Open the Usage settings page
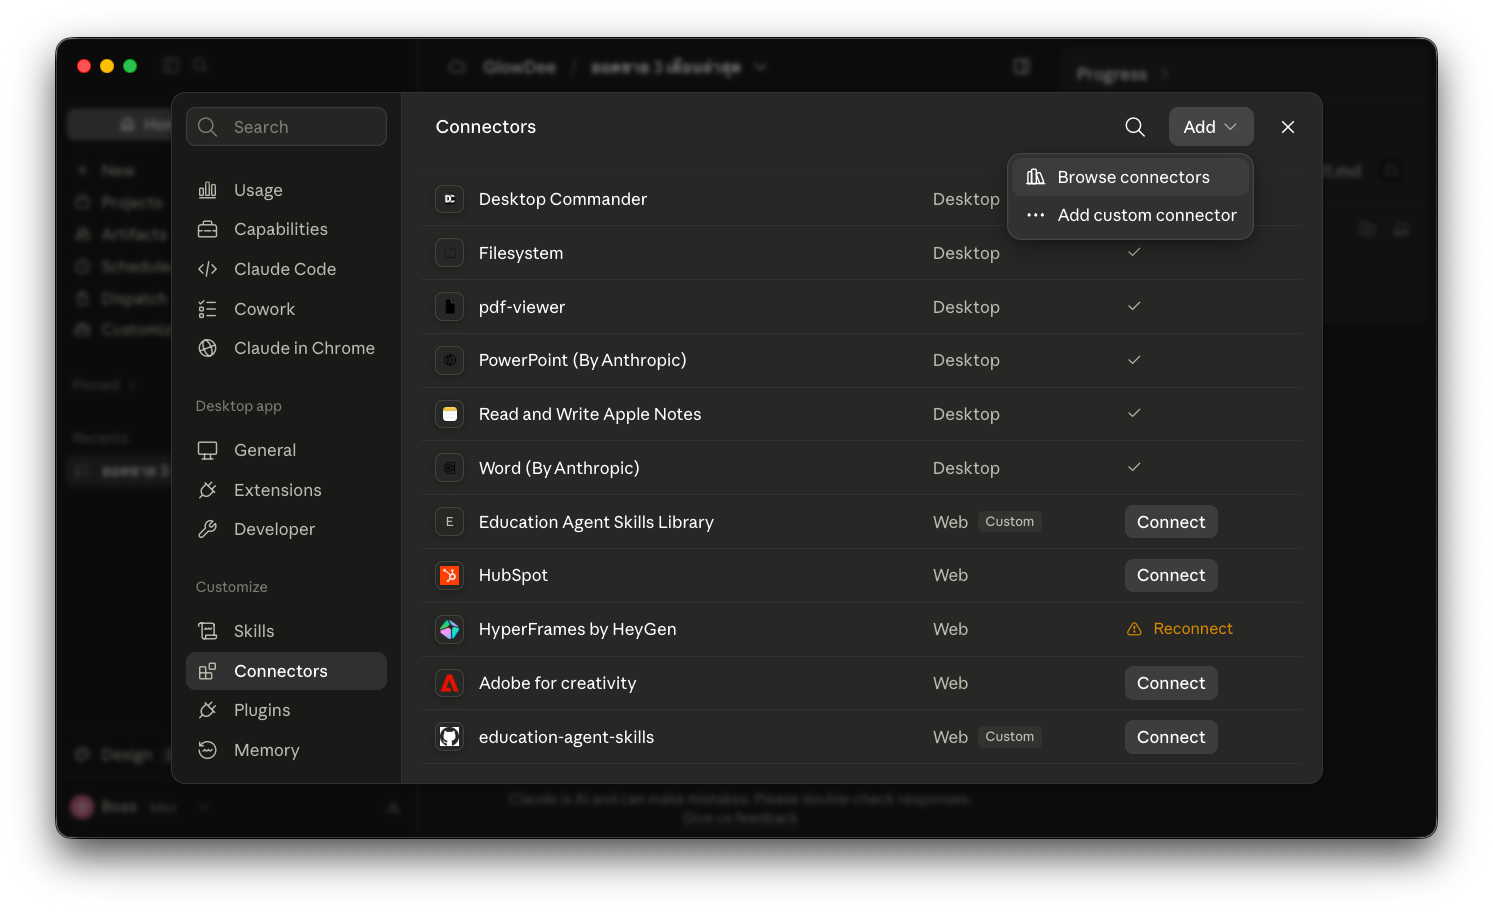 [286, 190]
